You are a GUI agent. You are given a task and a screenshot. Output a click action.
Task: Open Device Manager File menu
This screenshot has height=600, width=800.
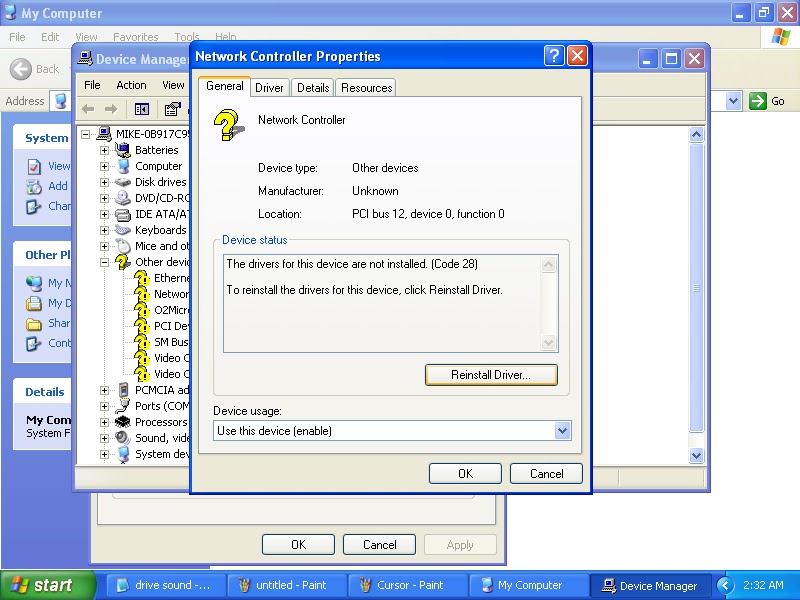(x=92, y=85)
